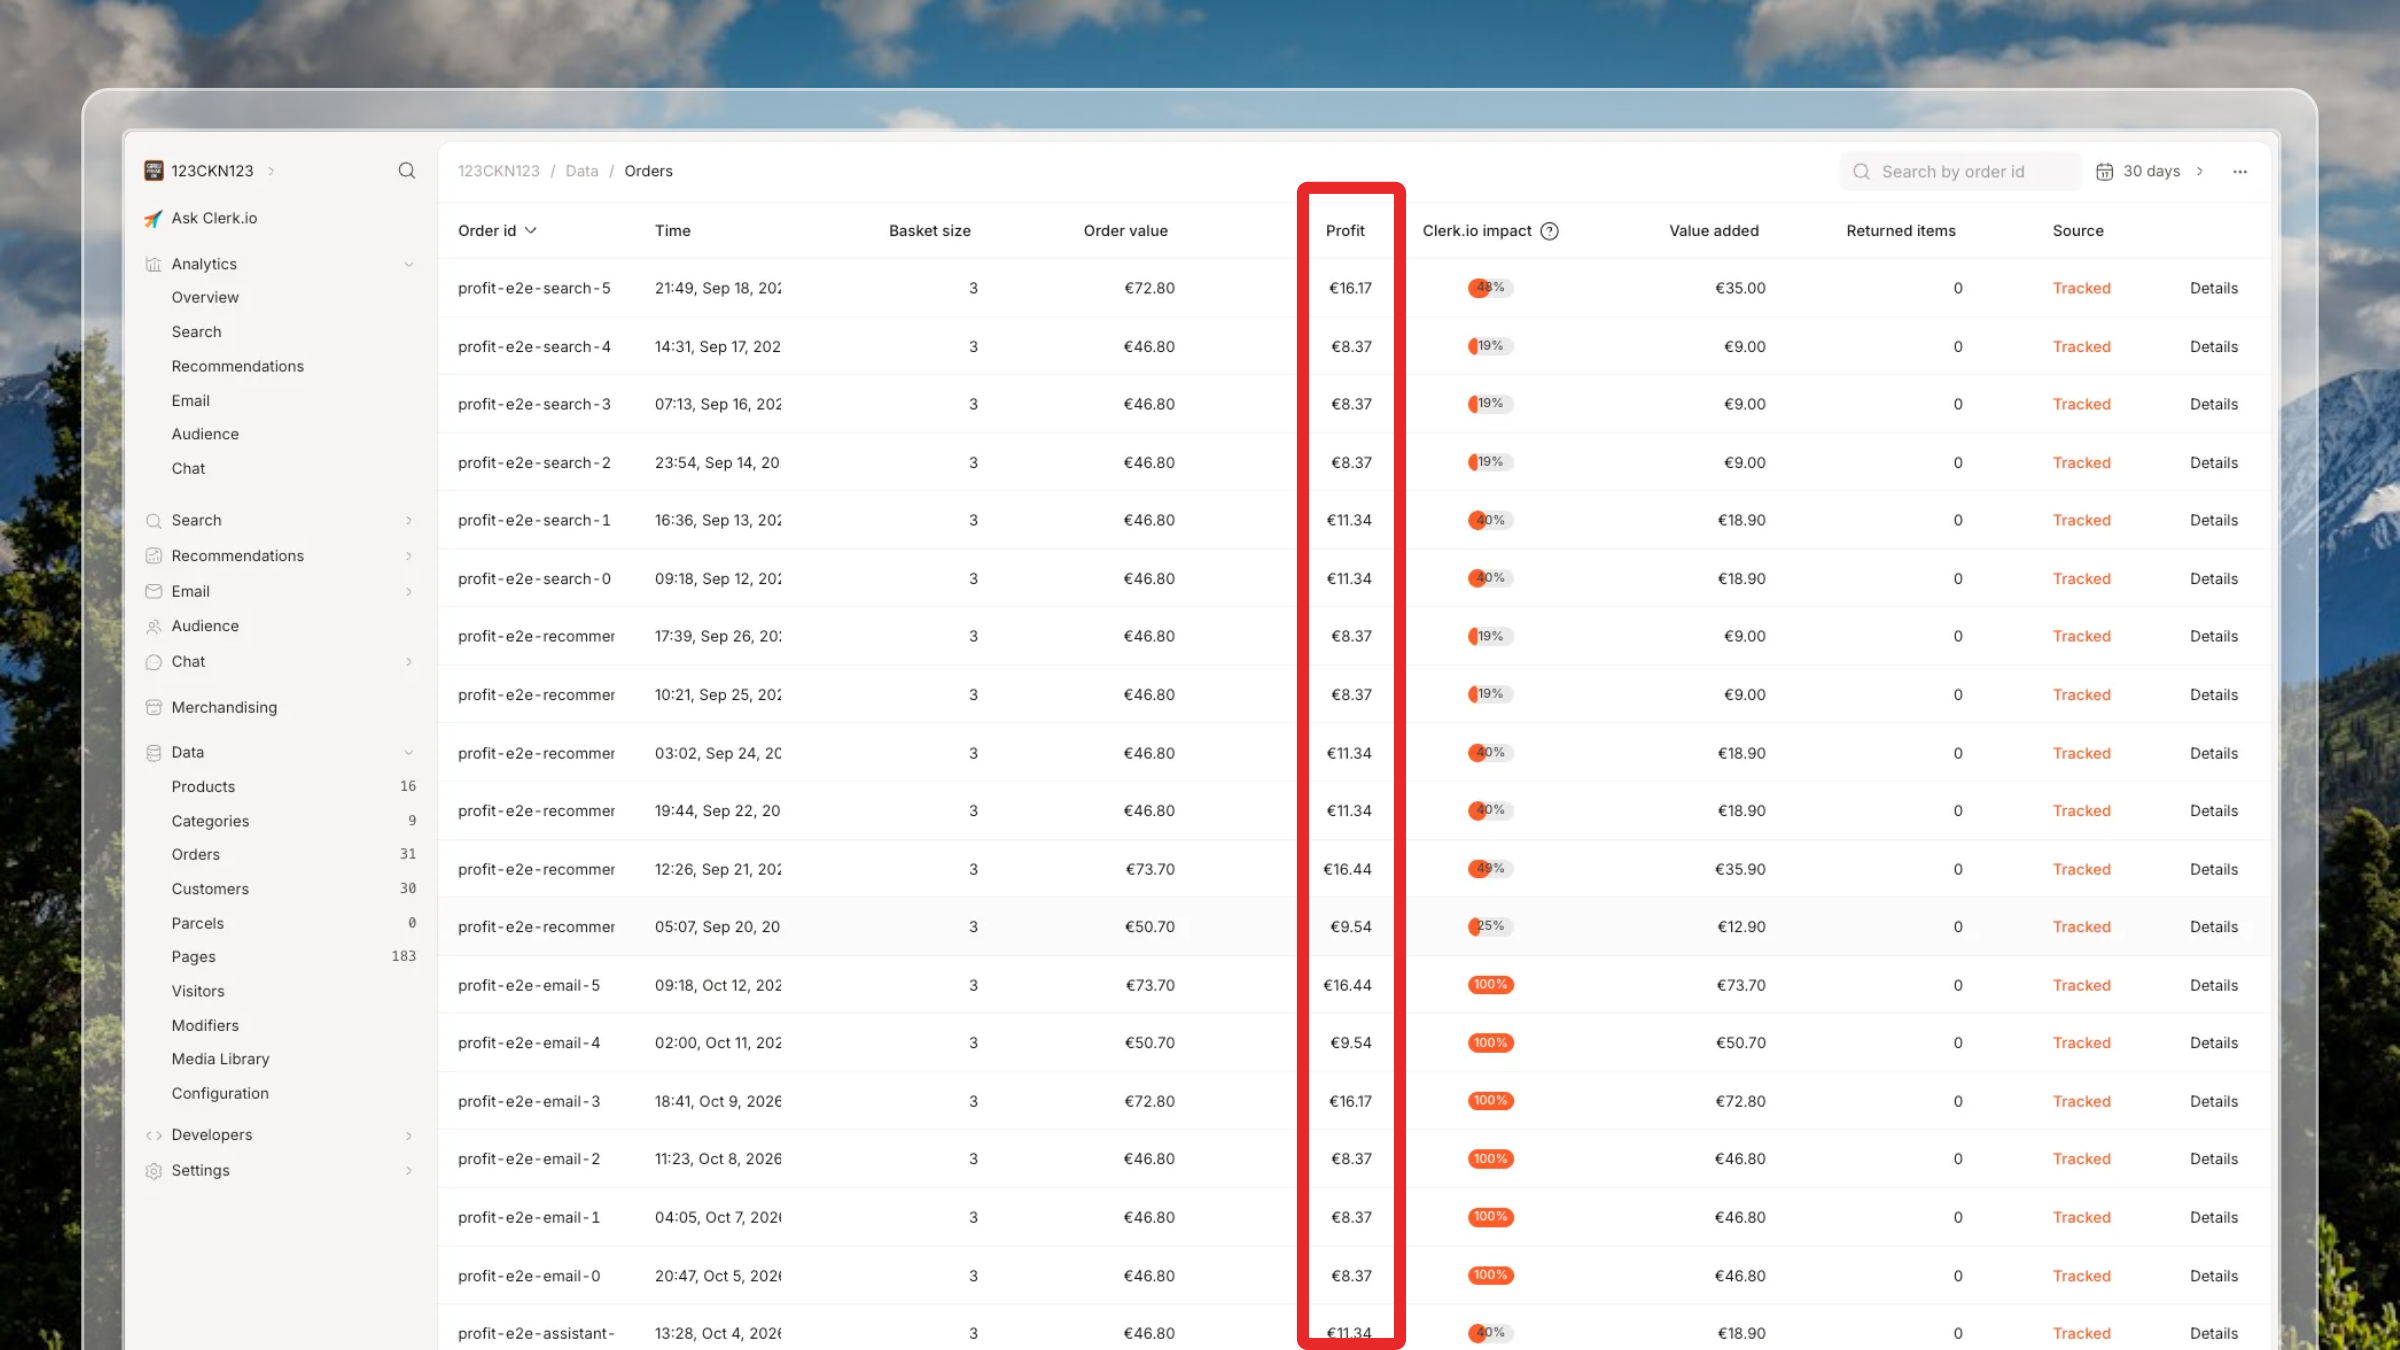Viewport: 2400px width, 1350px height.
Task: Open Details for order profit-e2e-email-5
Action: pyautogui.click(x=2213, y=985)
